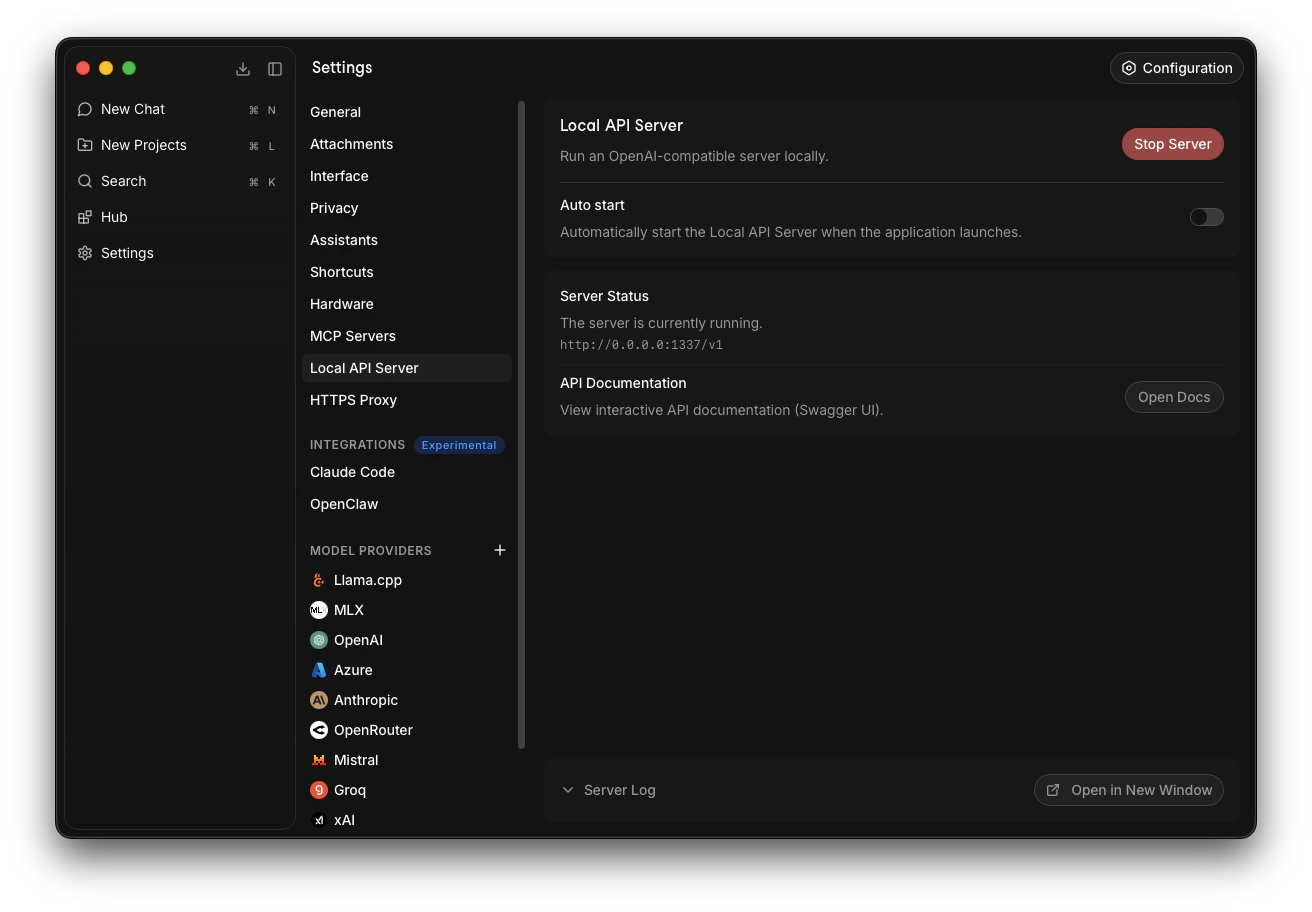The image size is (1312, 912).
Task: Click the OpenRouter provider logo
Action: [319, 730]
